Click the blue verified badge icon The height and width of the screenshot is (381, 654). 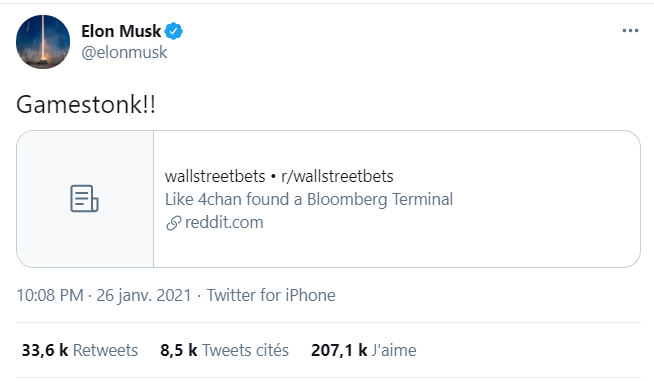pyautogui.click(x=174, y=31)
